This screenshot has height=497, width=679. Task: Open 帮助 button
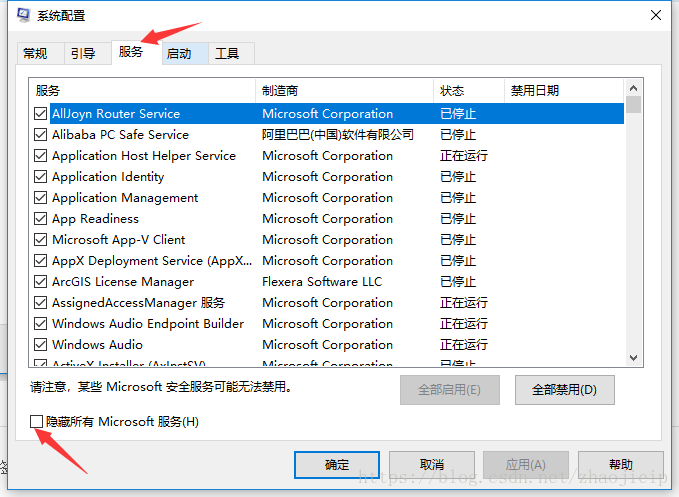pyautogui.click(x=621, y=465)
